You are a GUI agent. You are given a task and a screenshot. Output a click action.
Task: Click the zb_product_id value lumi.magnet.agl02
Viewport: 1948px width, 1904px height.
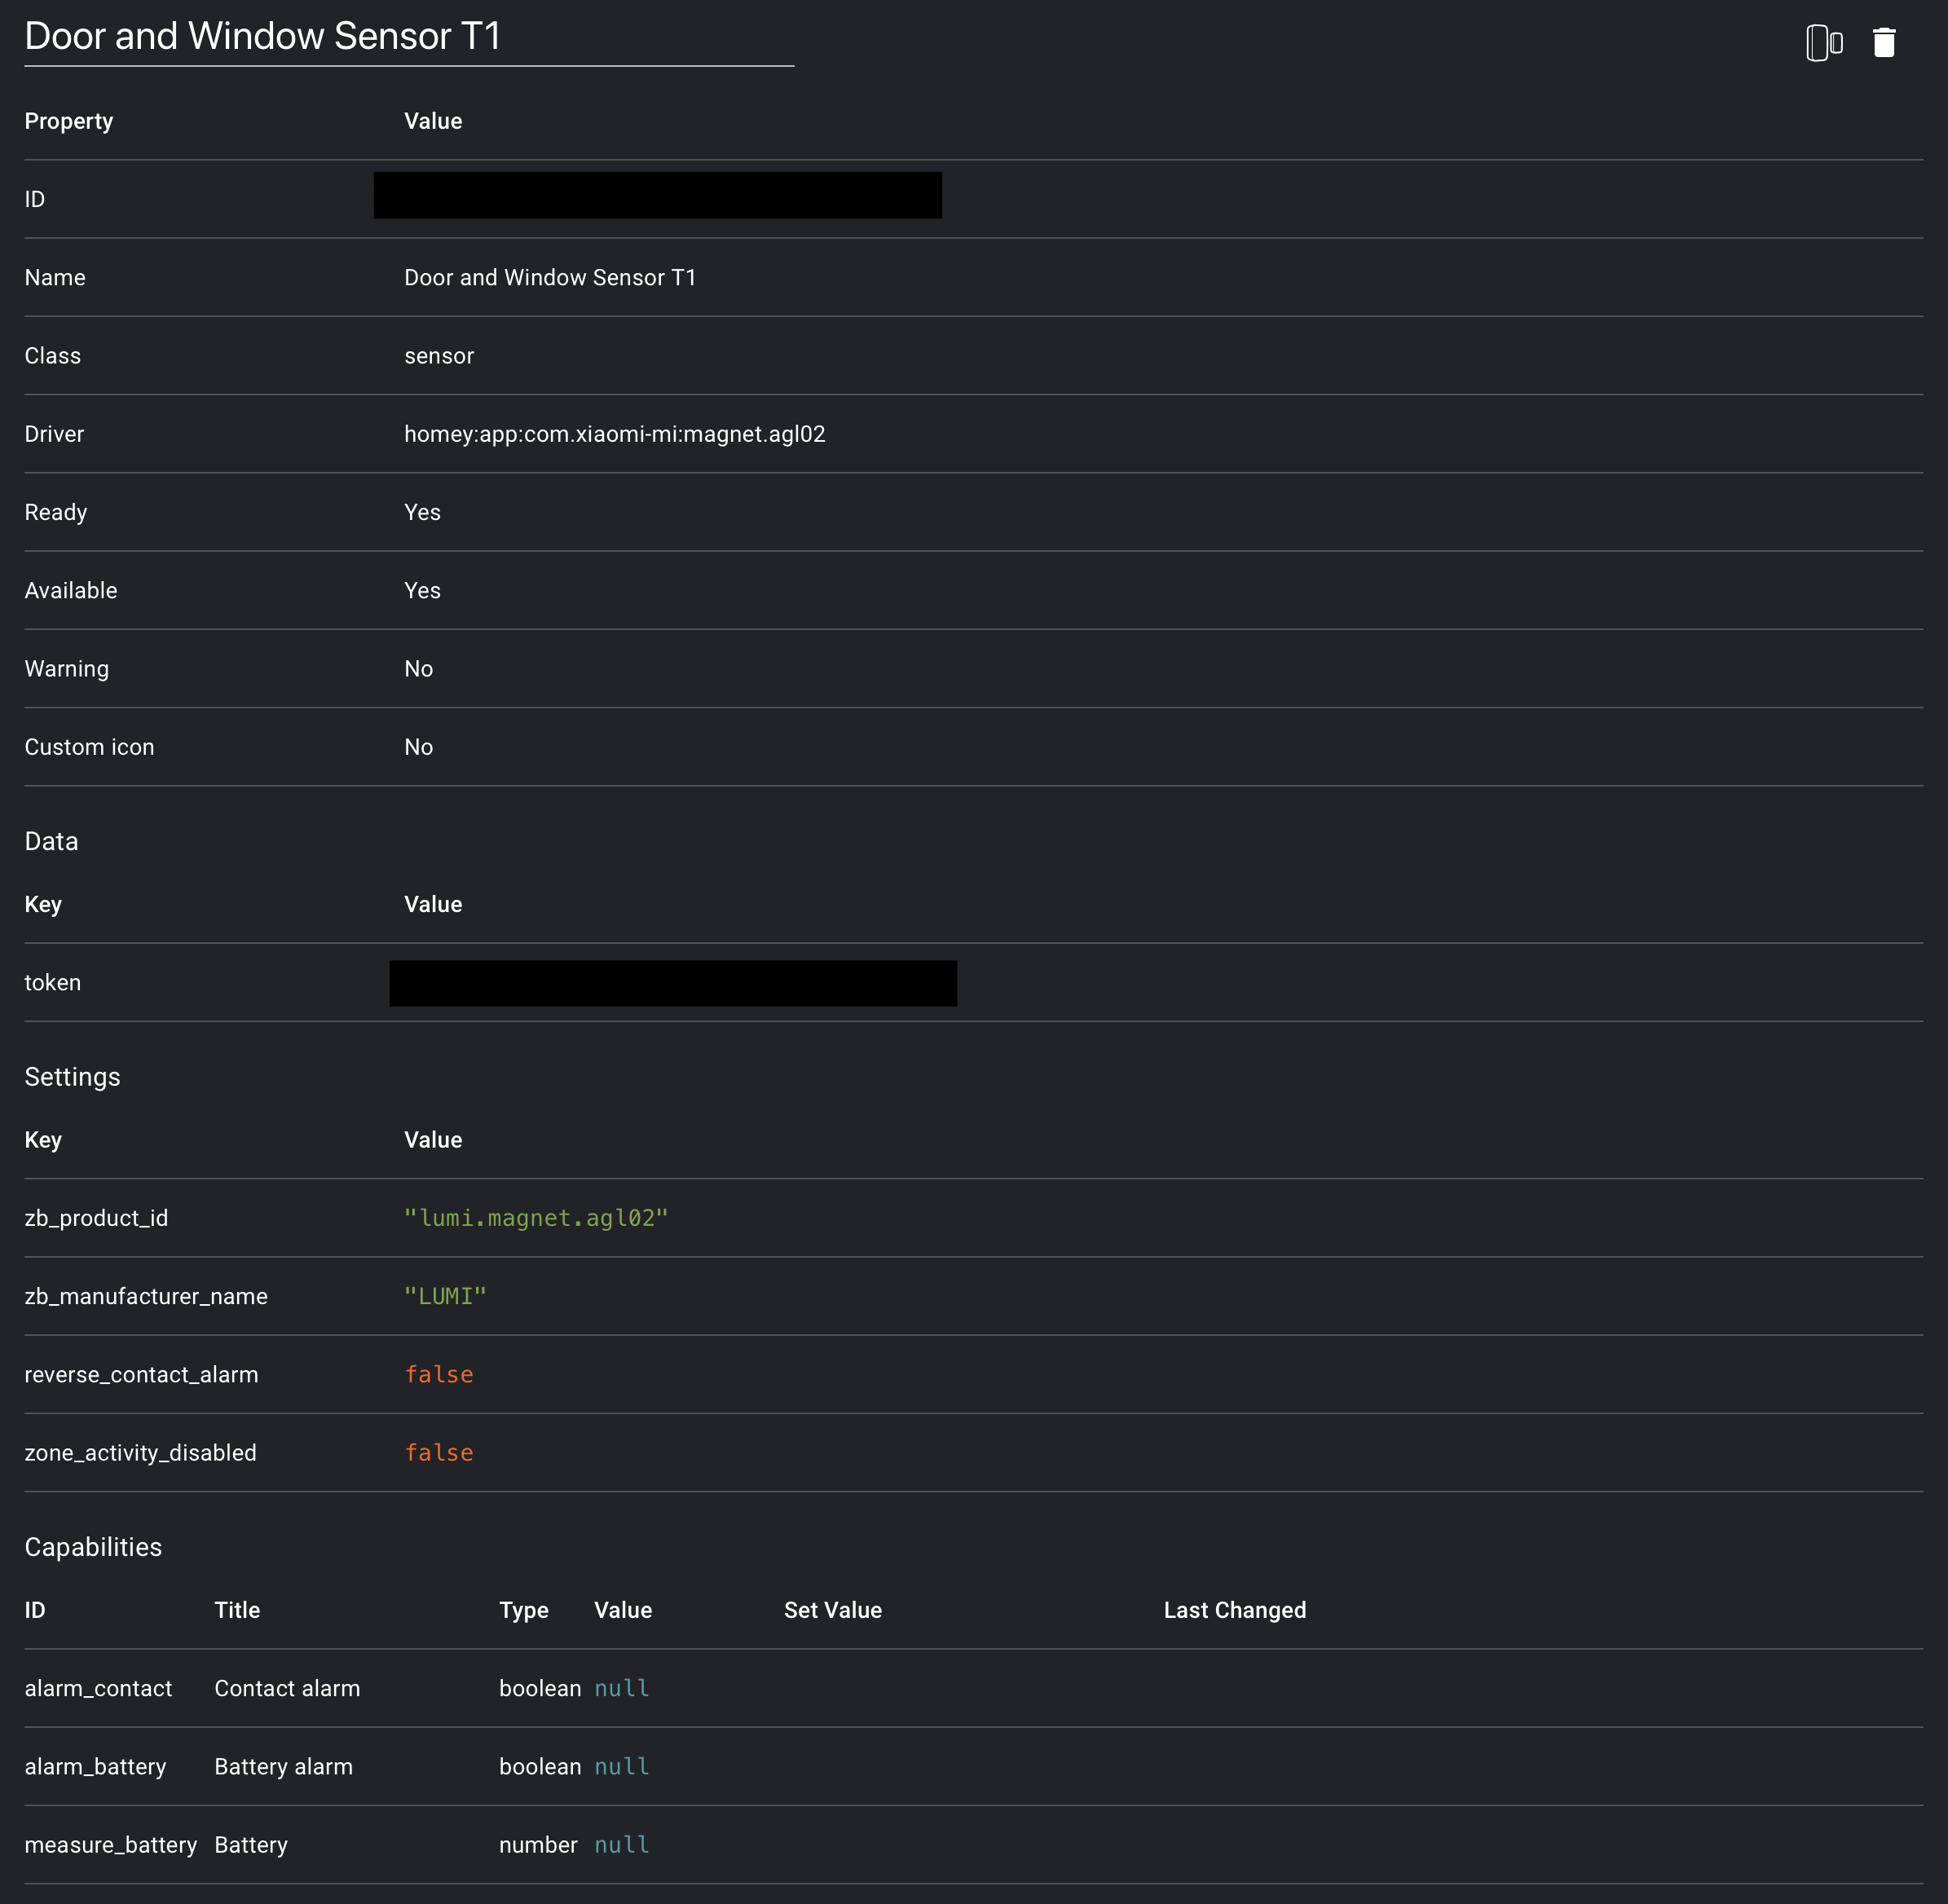[536, 1218]
